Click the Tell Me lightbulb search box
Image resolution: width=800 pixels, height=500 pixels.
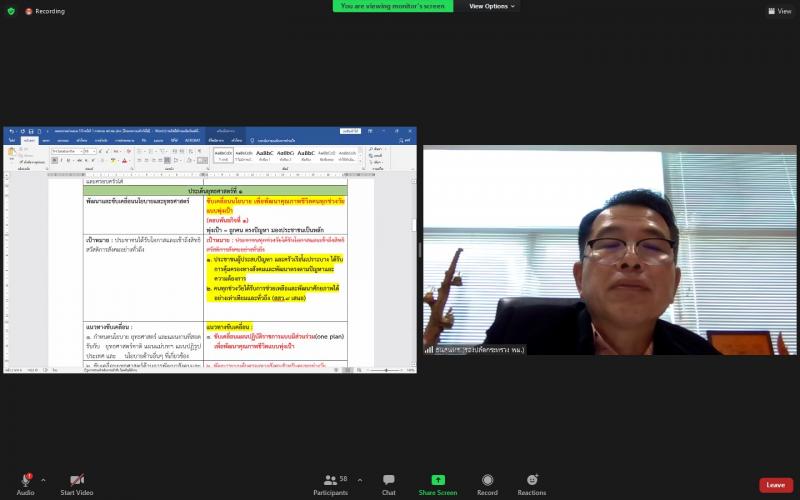tap(273, 140)
